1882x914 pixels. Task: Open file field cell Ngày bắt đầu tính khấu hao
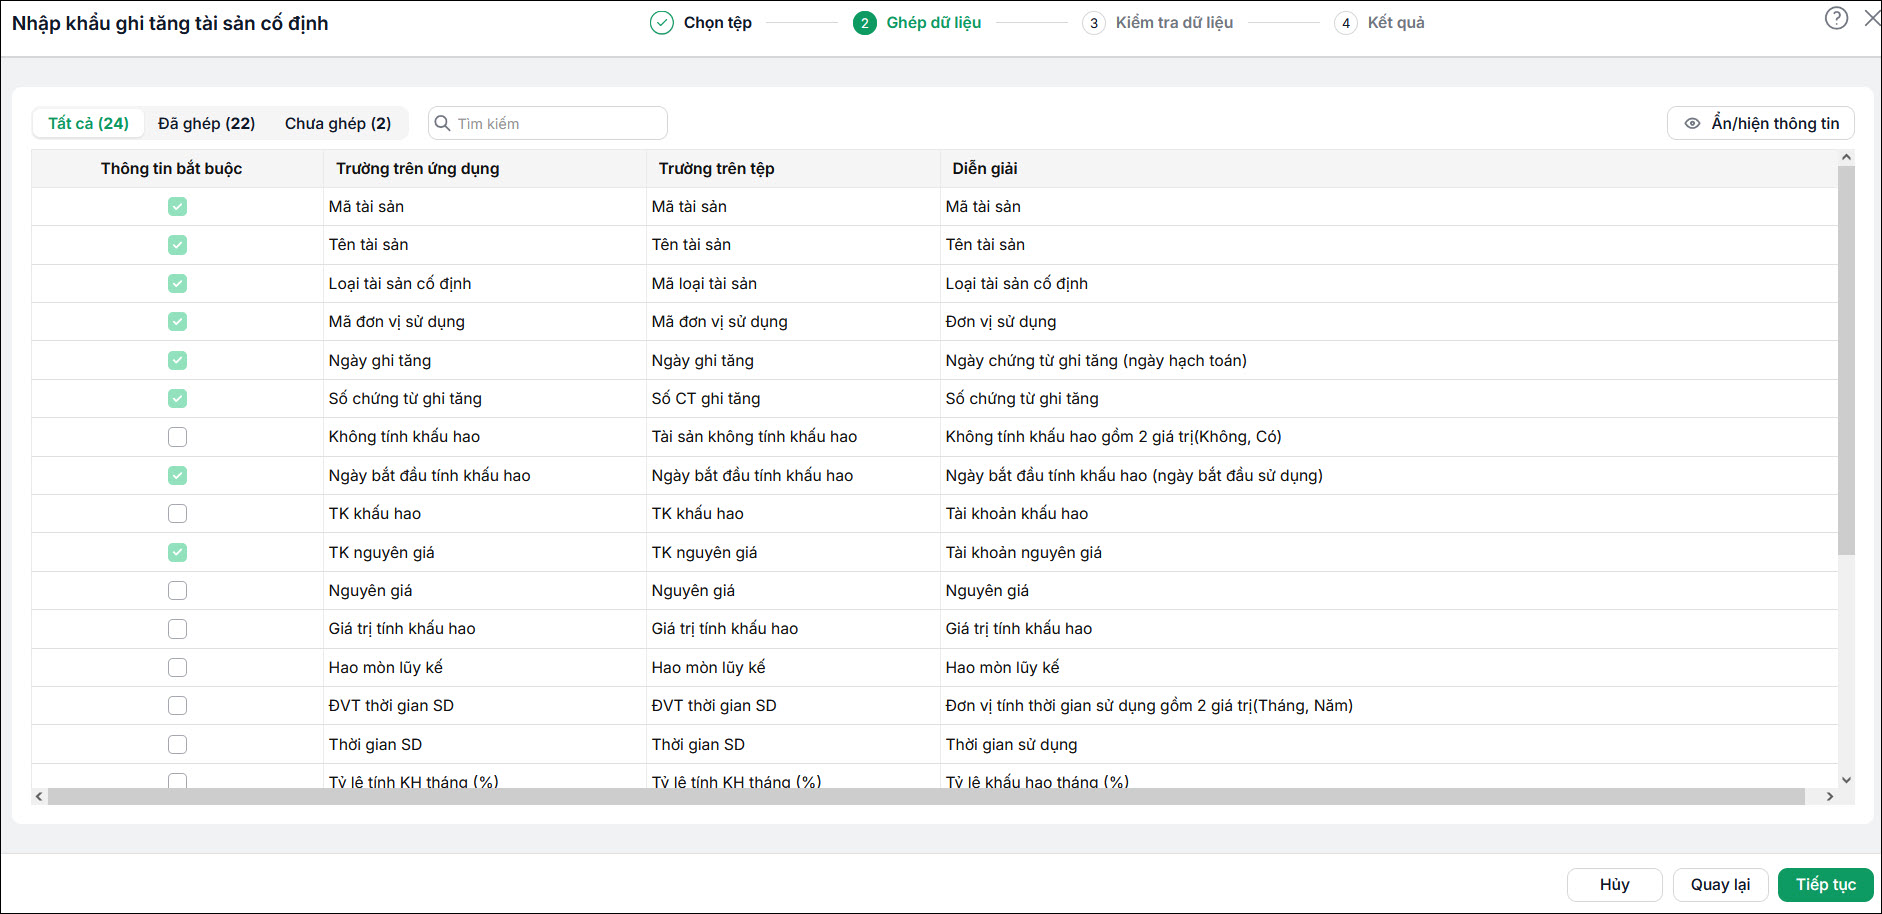click(793, 475)
